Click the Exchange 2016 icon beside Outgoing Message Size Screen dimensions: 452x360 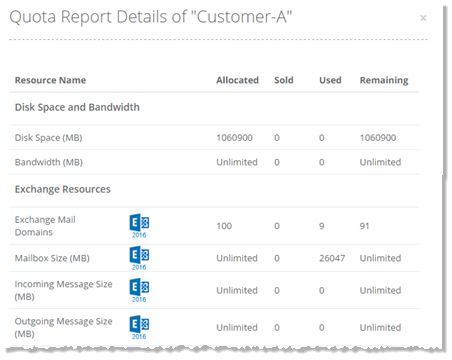coord(139,327)
